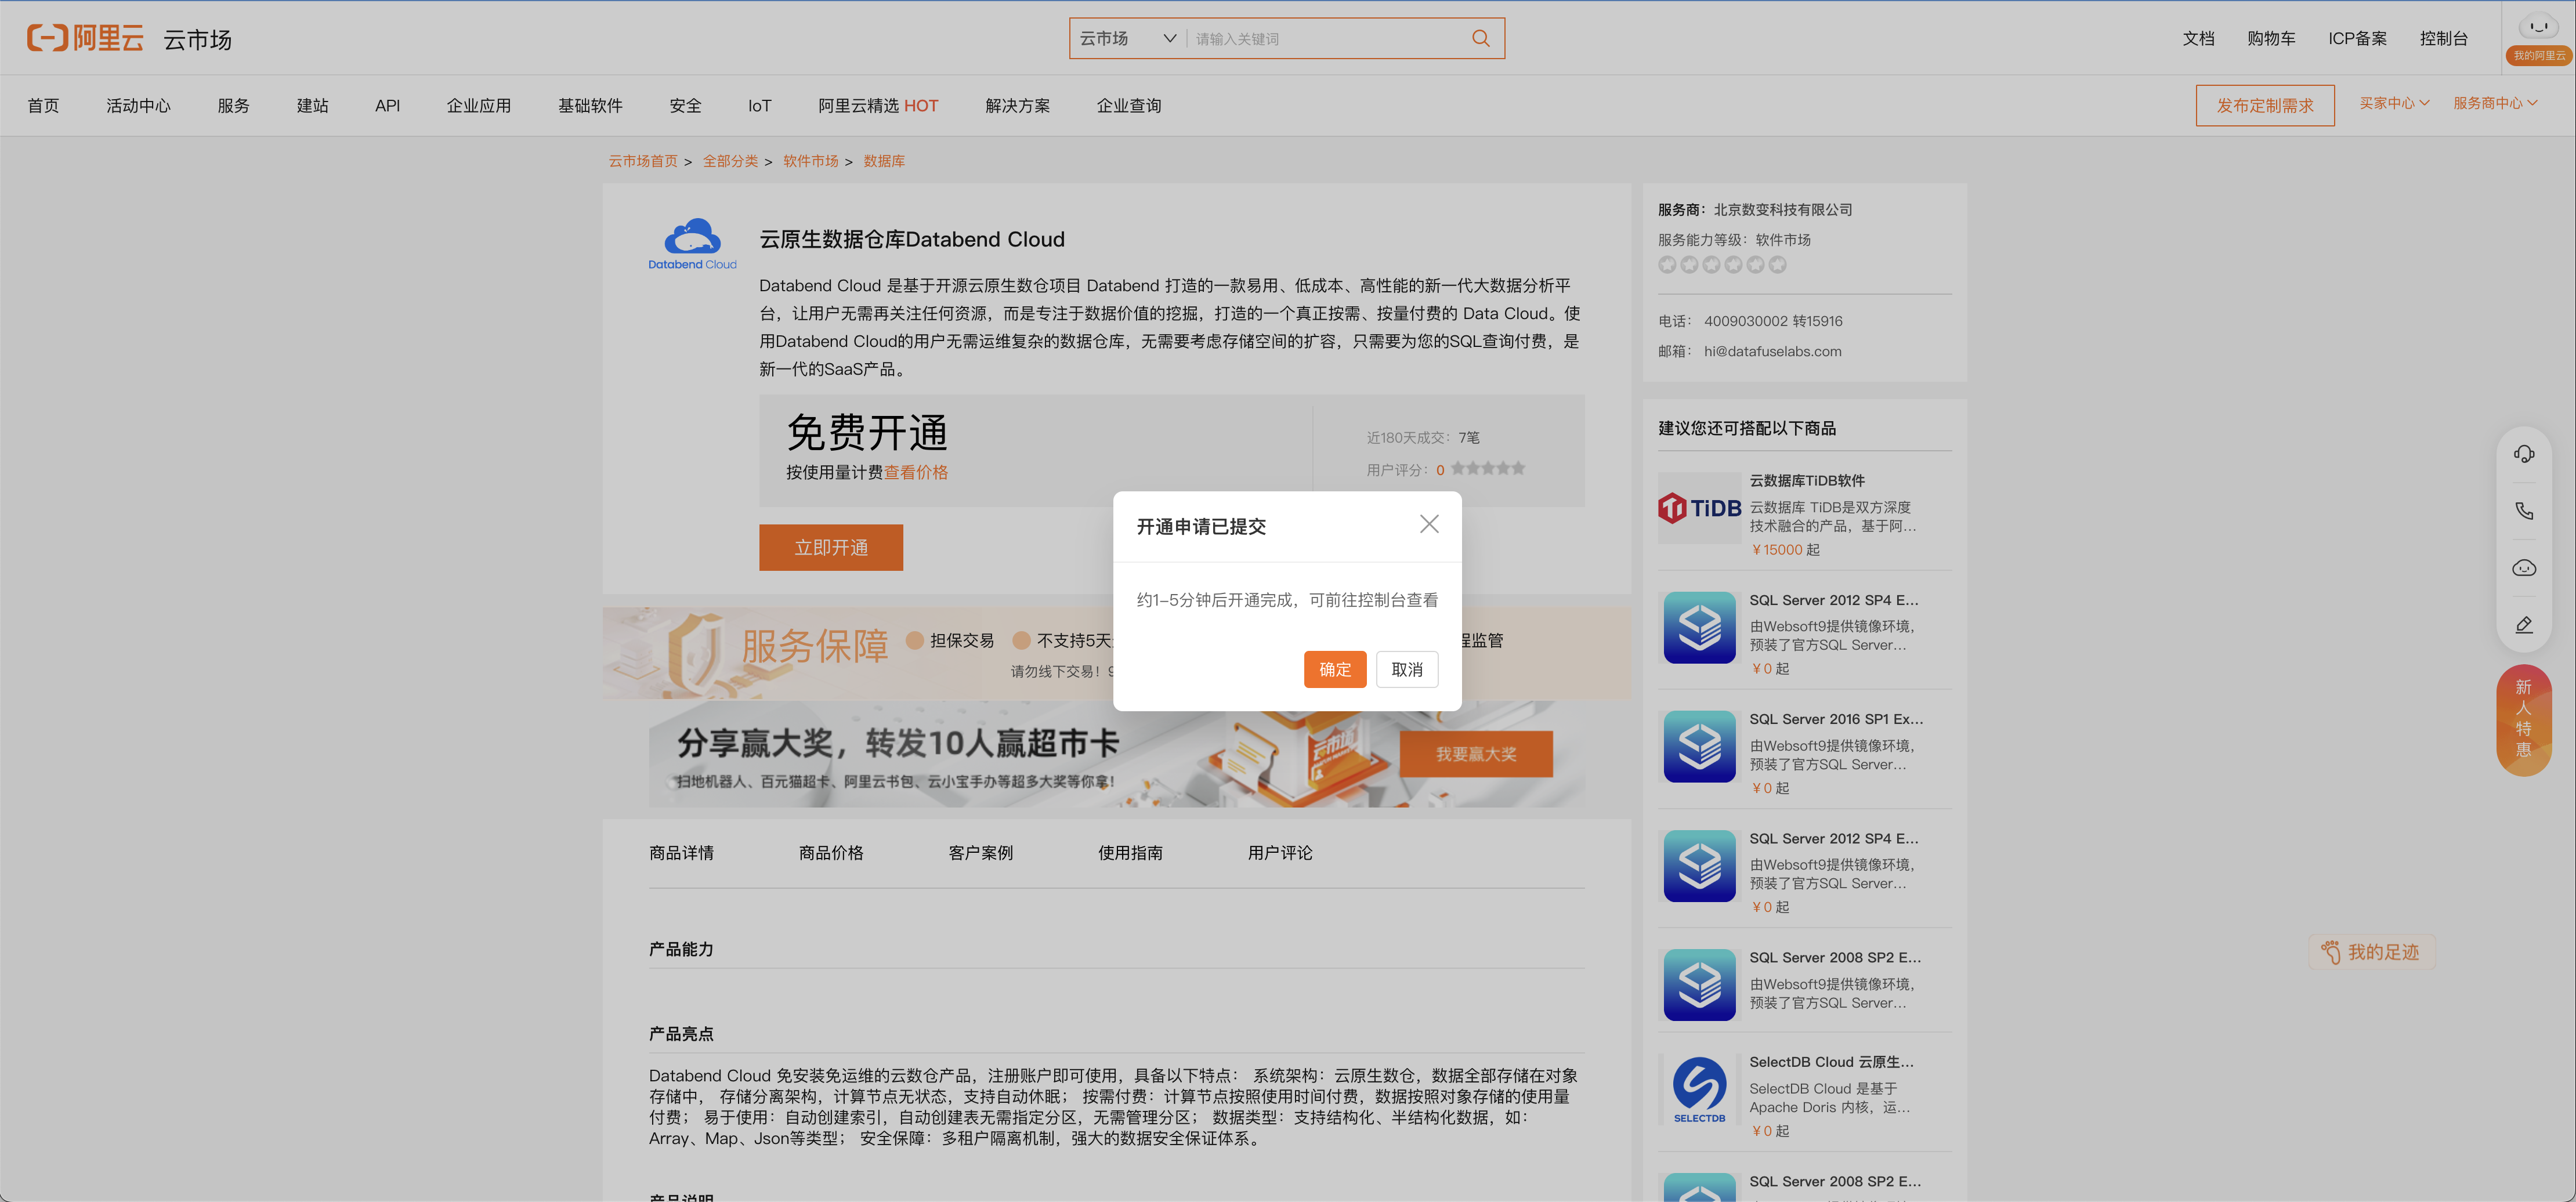Go to 数据库 breadcrumb
Screen dimensions: 2576x1202
point(884,161)
